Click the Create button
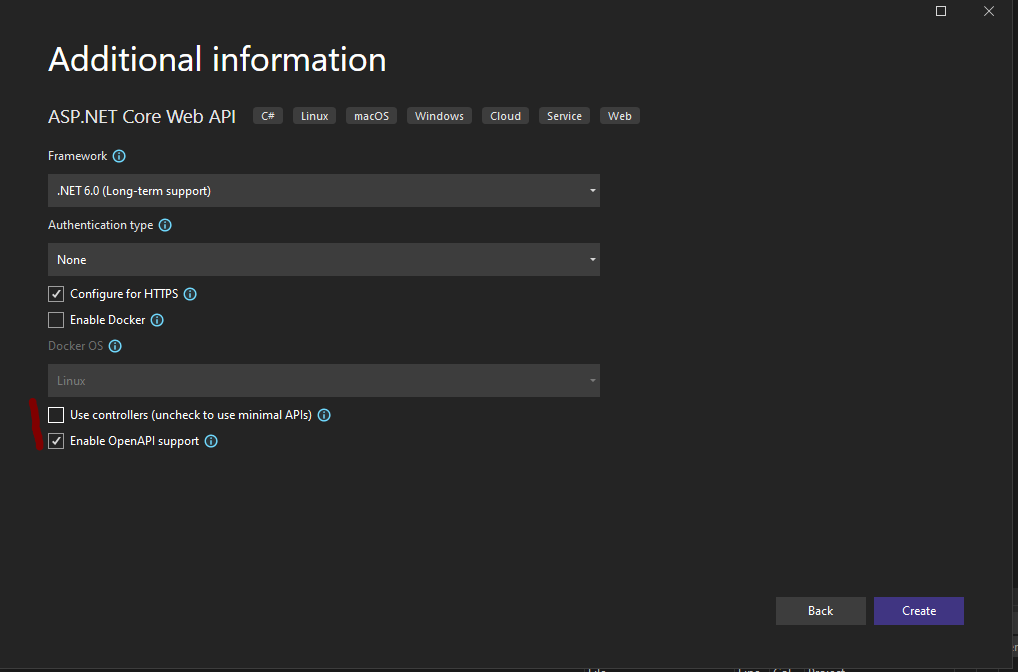The image size is (1018, 672). tap(918, 611)
